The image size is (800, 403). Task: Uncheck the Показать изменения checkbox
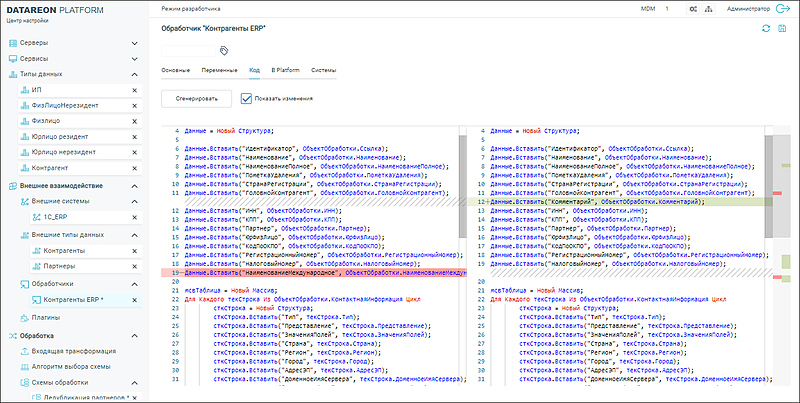tap(247, 99)
